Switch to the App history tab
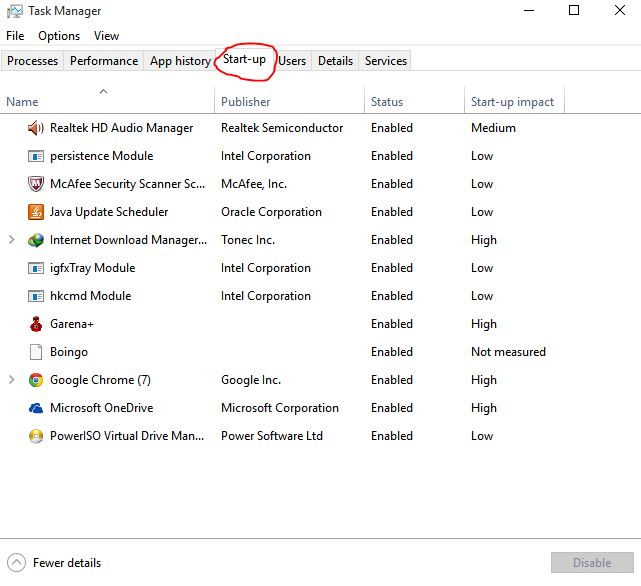This screenshot has width=641, height=586. point(180,61)
